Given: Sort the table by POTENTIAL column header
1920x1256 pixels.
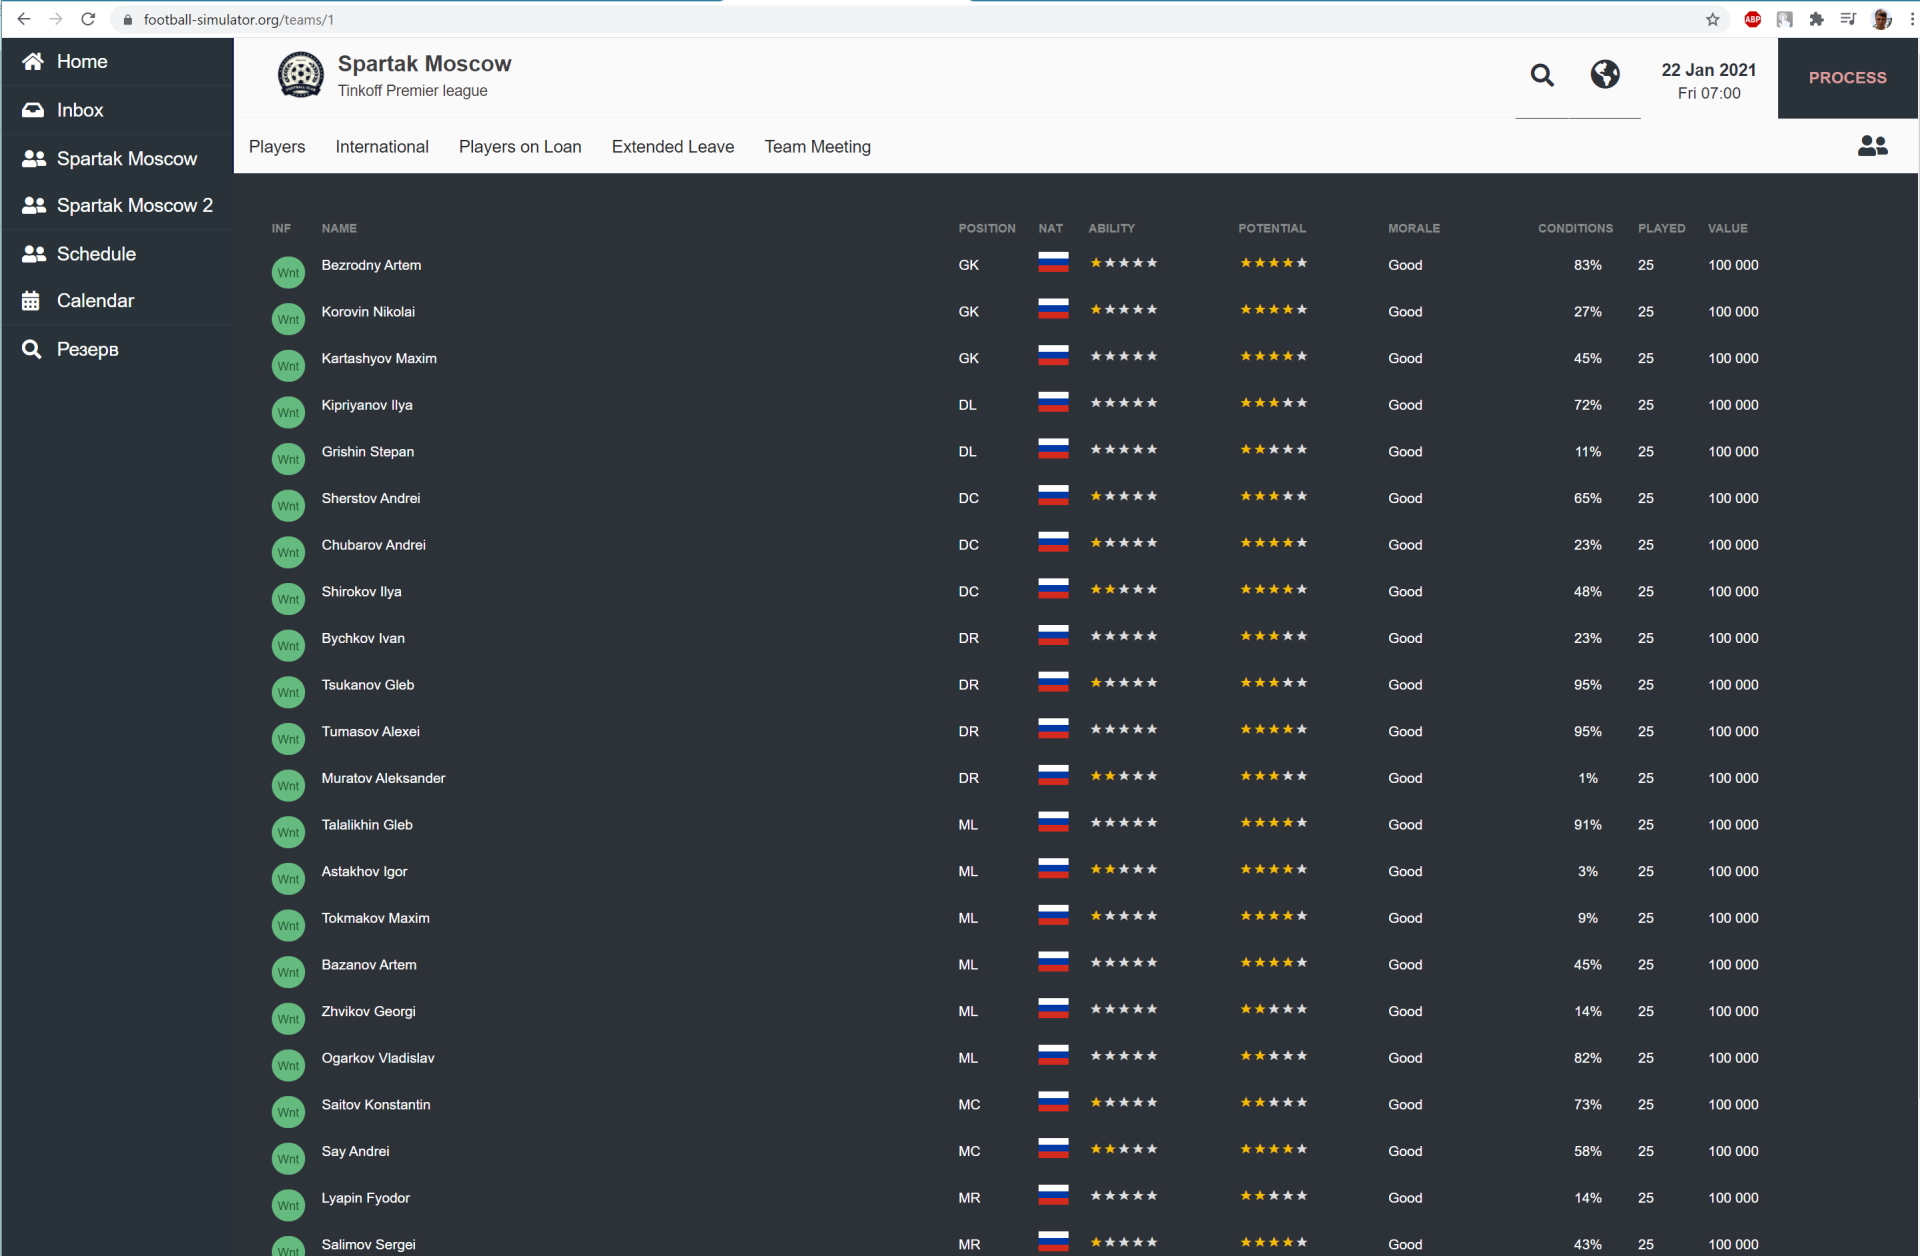Looking at the screenshot, I should [1271, 228].
